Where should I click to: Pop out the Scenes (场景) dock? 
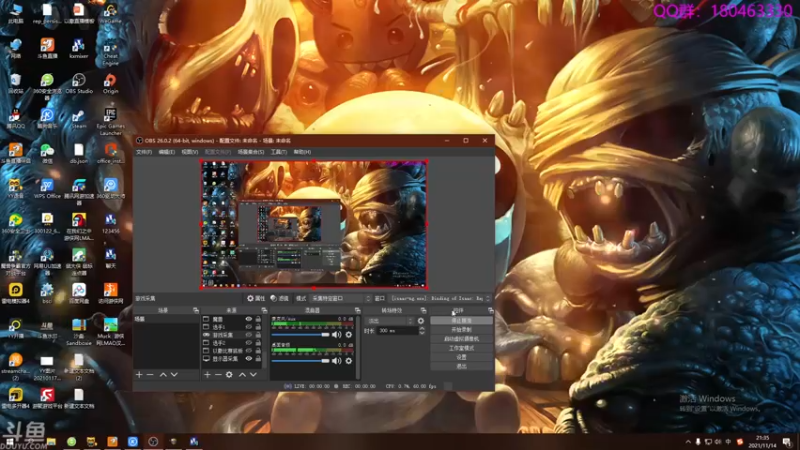(195, 310)
